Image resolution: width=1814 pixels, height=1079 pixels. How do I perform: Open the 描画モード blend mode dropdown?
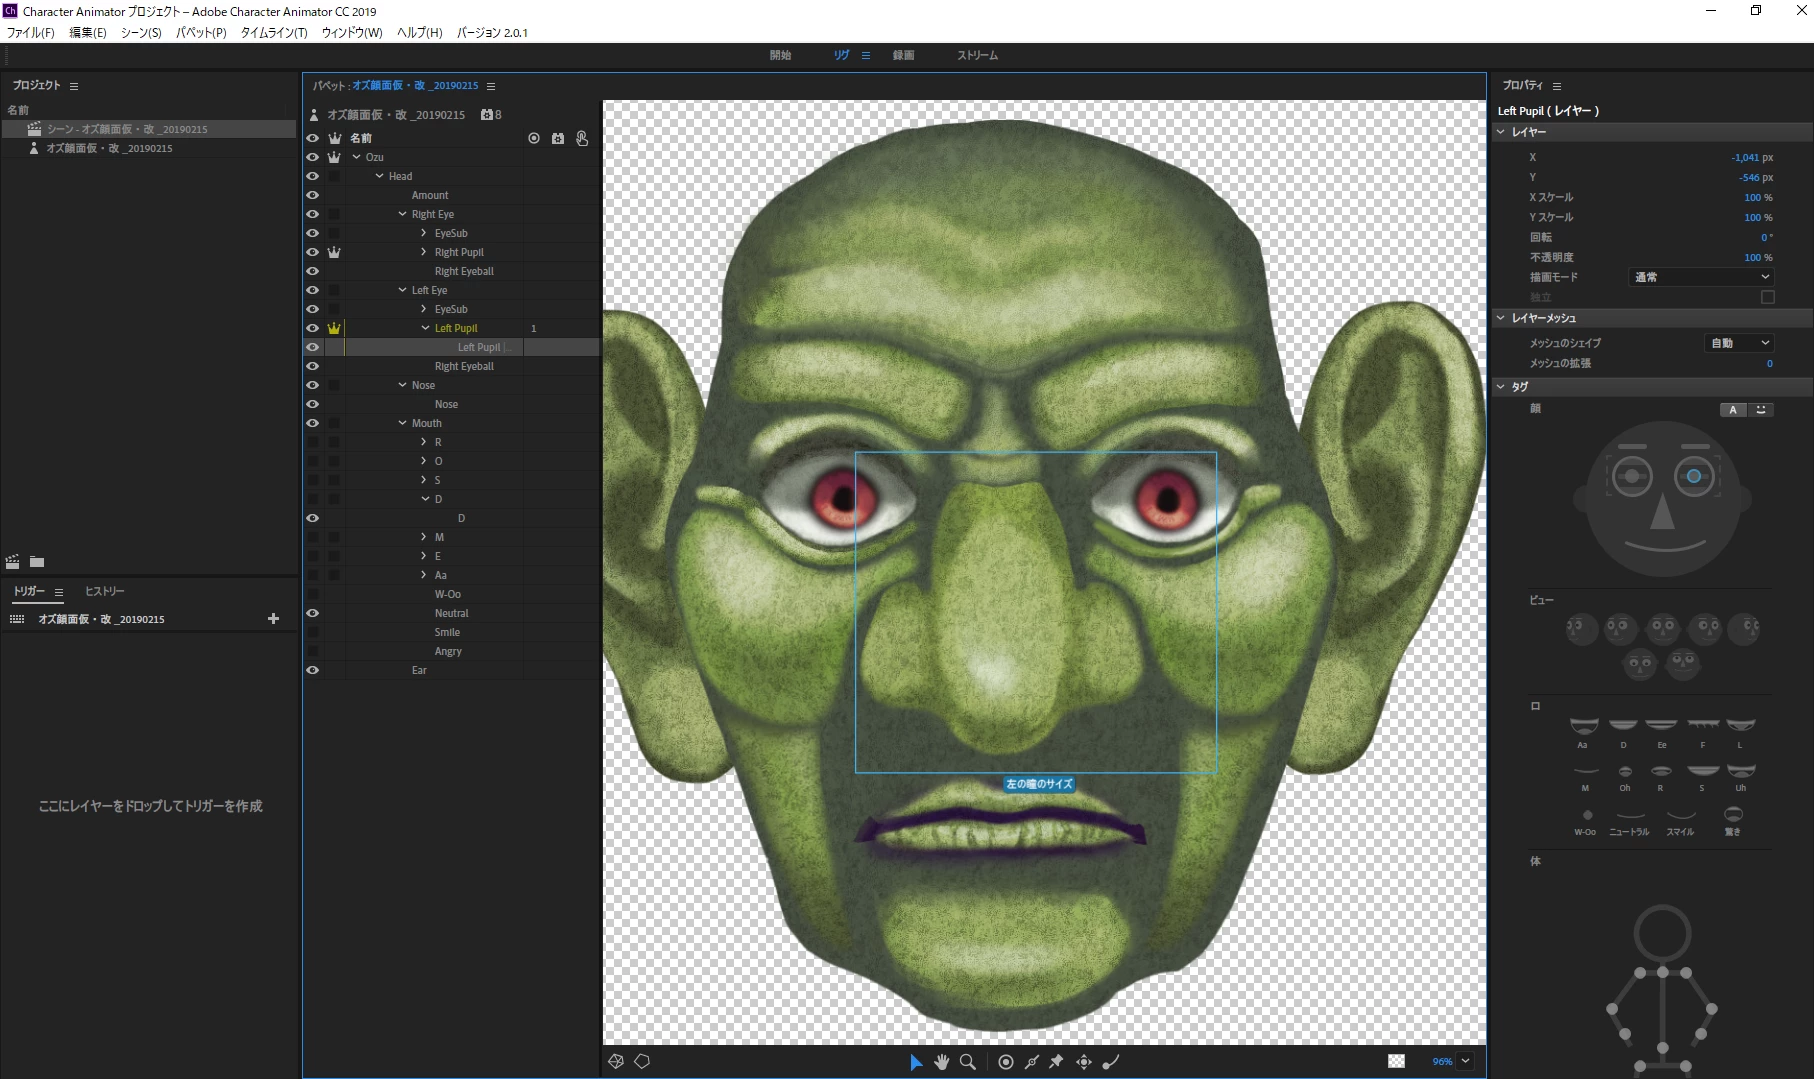(x=1702, y=277)
